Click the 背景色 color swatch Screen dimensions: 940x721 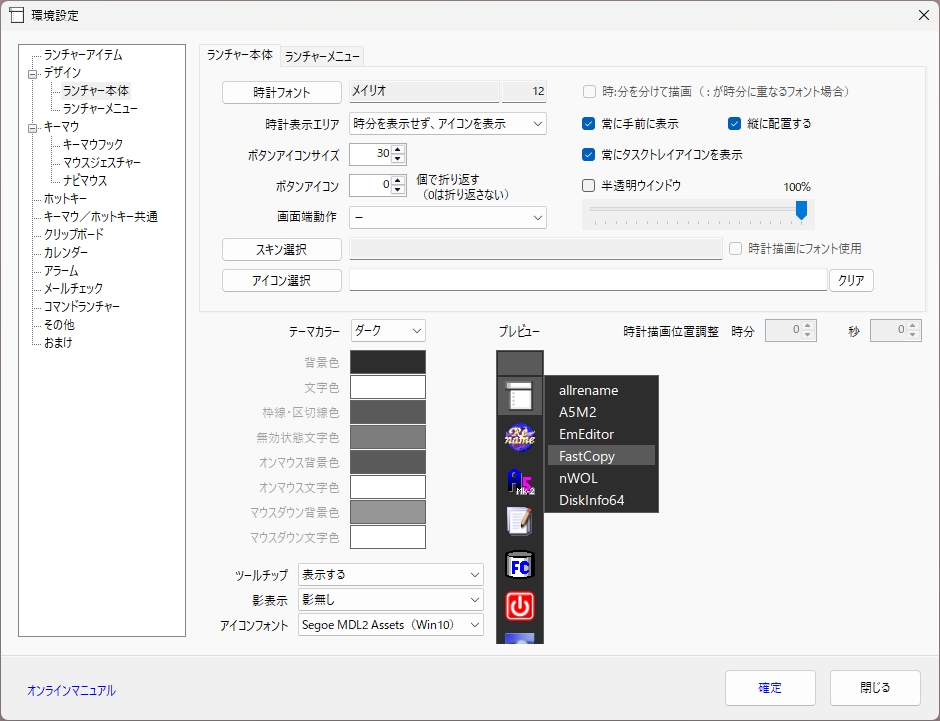point(388,362)
